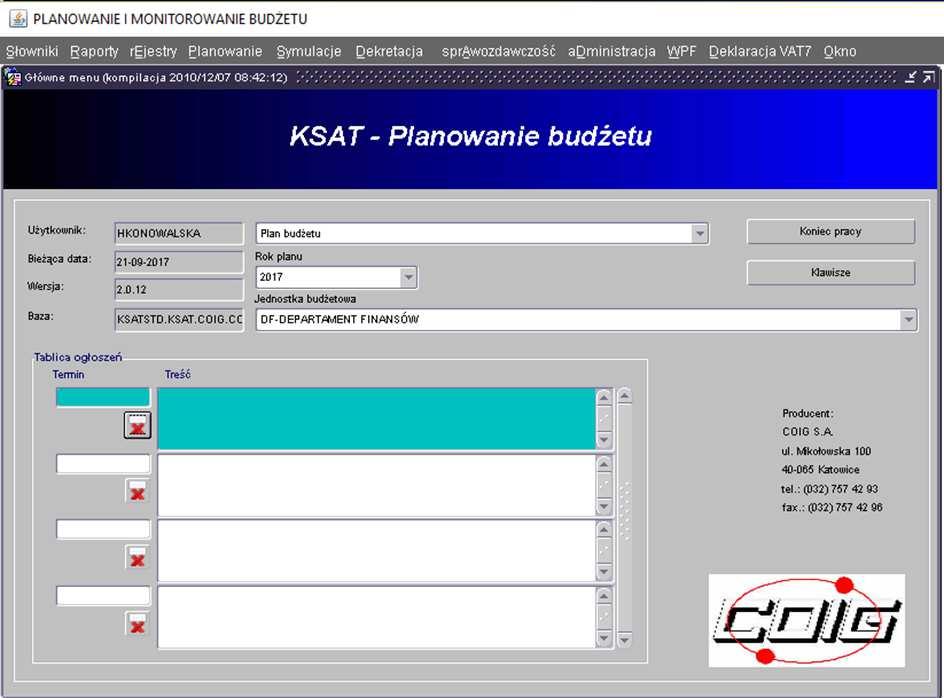944x698 pixels.
Task: Click the fourth Treść text area
Action: click(376, 617)
